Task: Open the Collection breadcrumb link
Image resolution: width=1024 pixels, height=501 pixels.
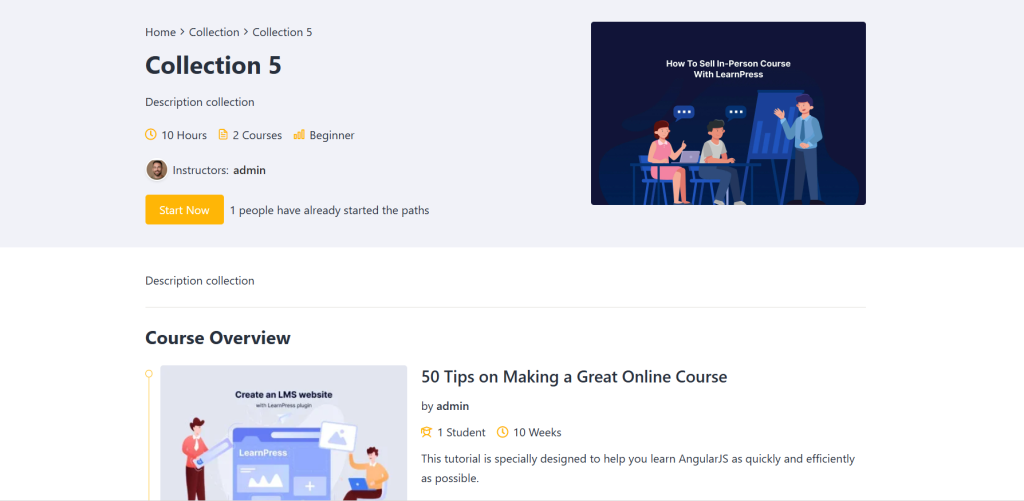Action: tap(214, 32)
